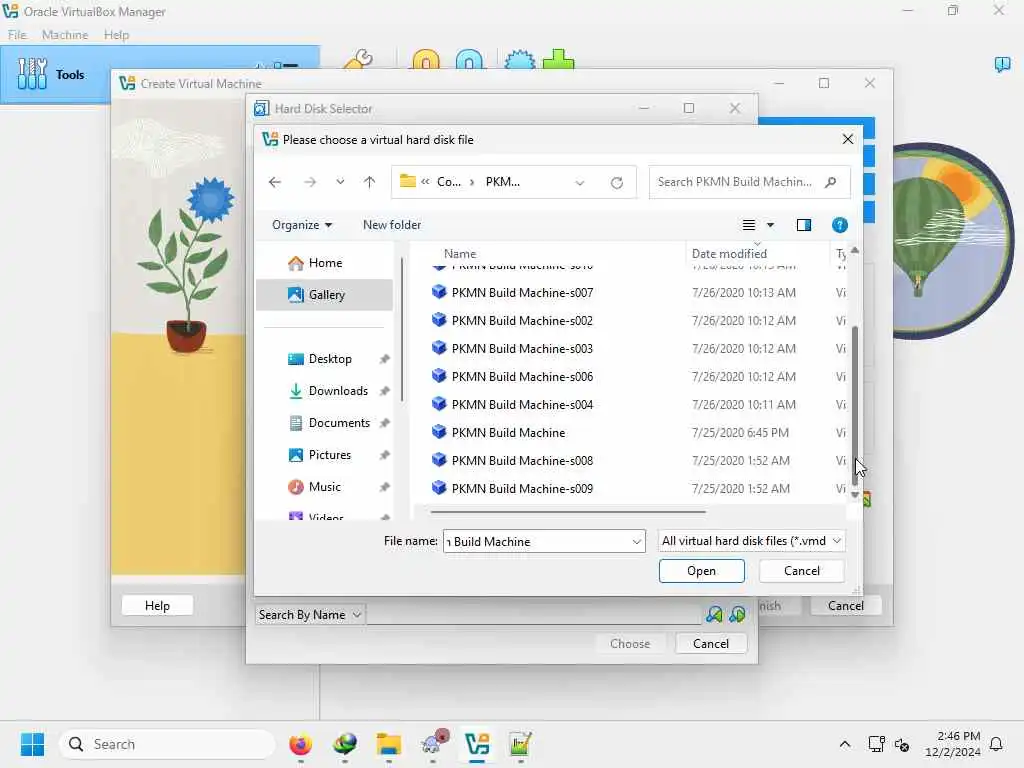Unpin Music using its pin icon
1024x768 pixels.
pyautogui.click(x=385, y=487)
